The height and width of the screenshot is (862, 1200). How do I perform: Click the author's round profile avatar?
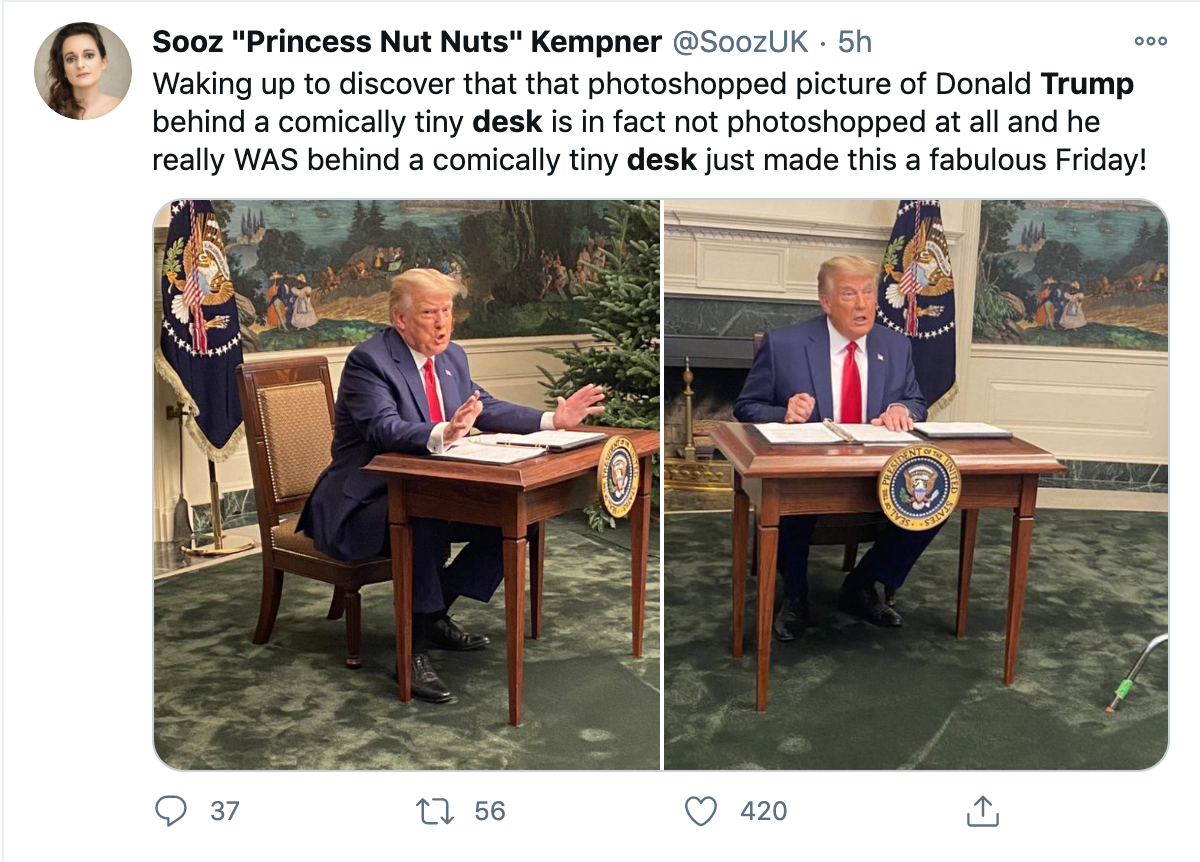point(83,70)
